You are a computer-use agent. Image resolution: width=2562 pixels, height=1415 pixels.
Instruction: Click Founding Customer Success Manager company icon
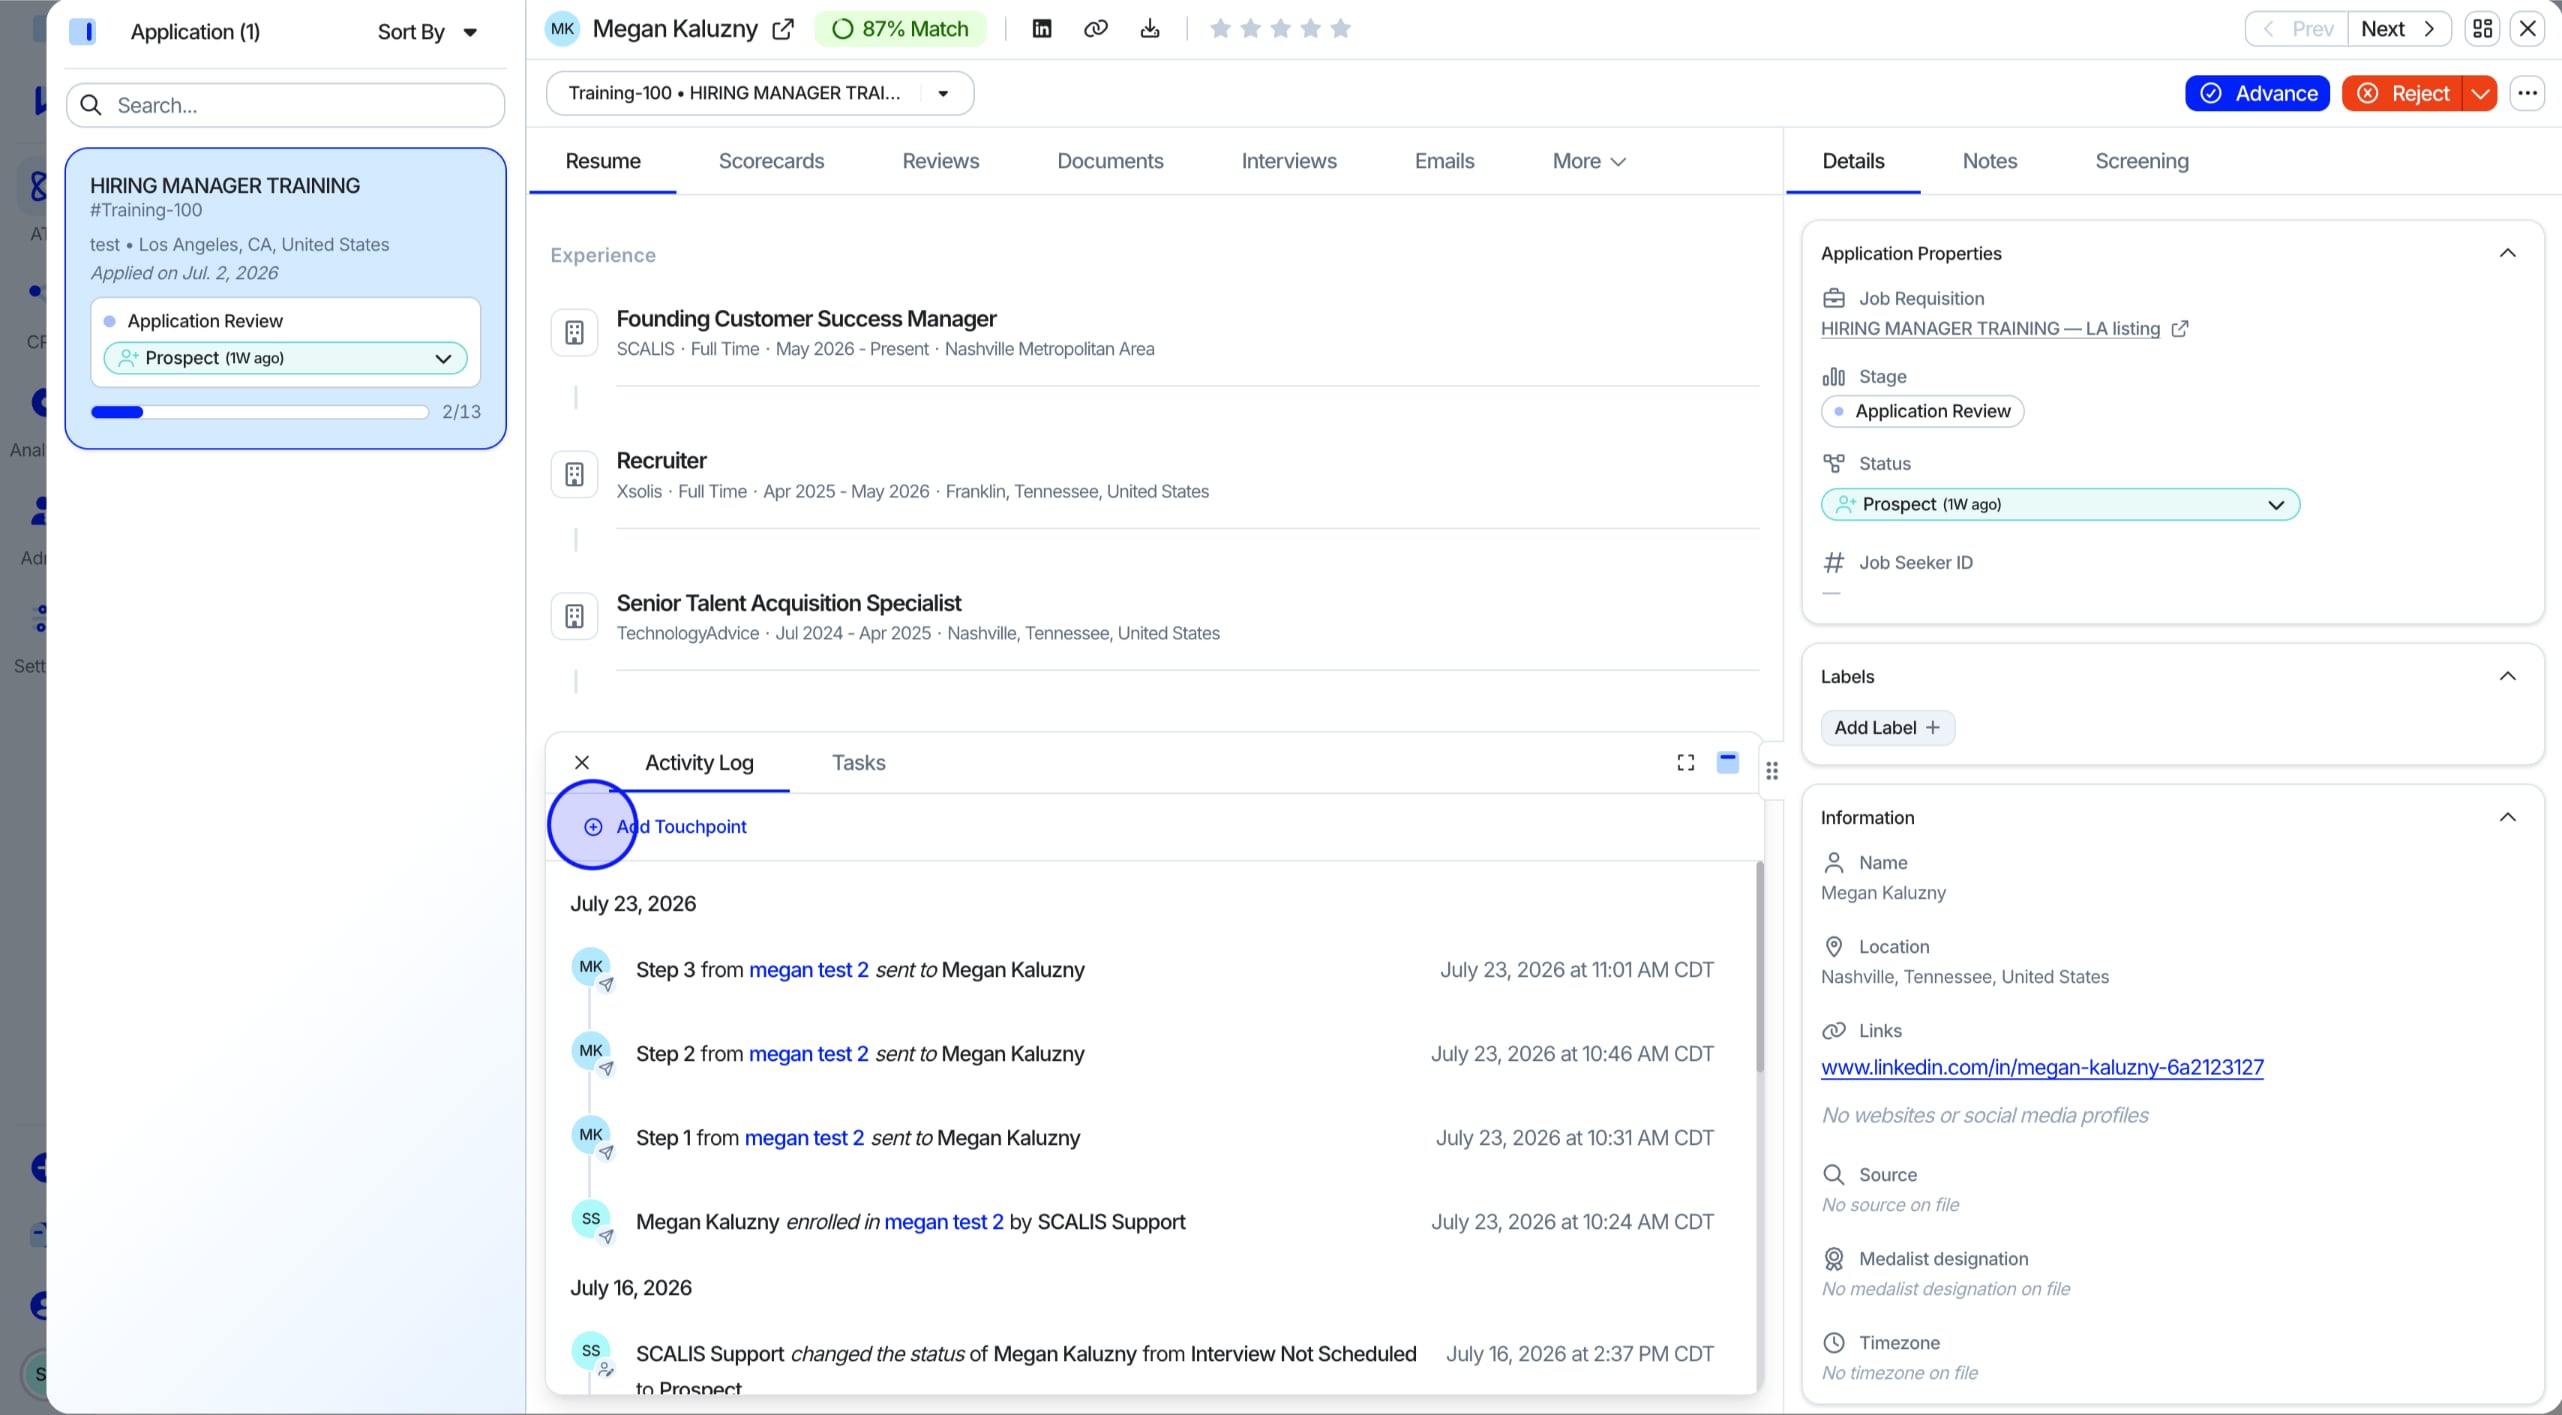(574, 333)
